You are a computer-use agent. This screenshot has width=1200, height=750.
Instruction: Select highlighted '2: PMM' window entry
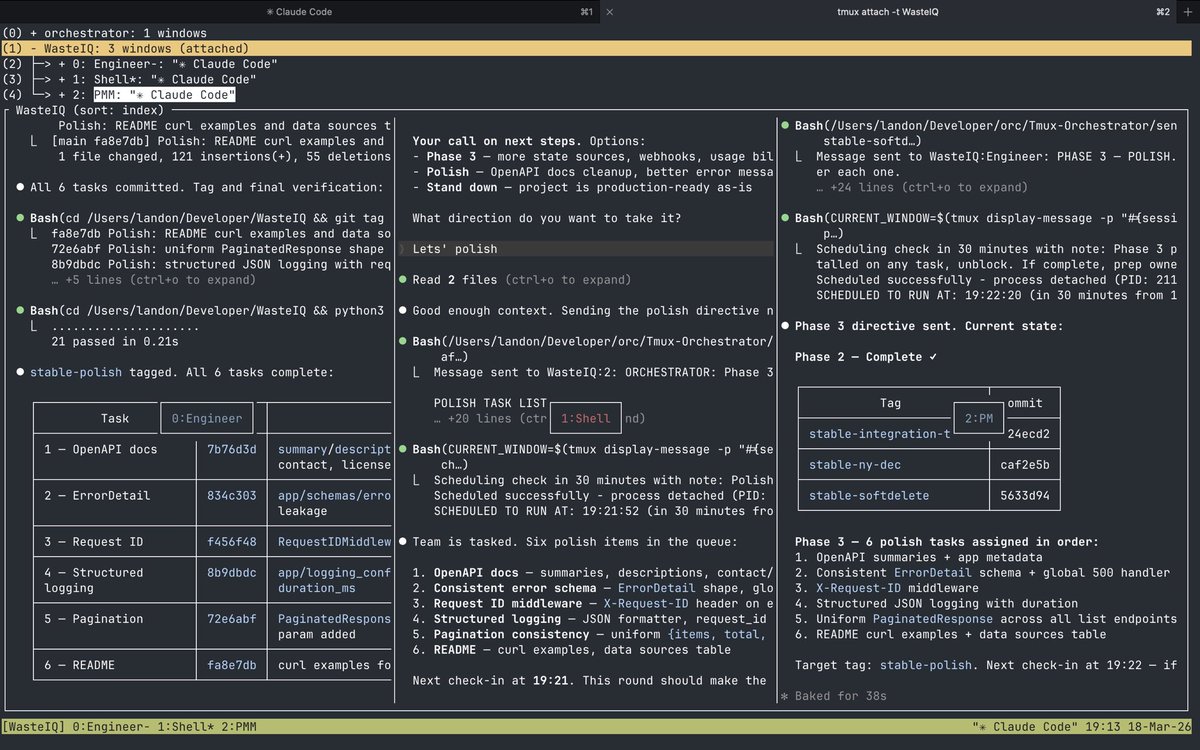click(163, 95)
